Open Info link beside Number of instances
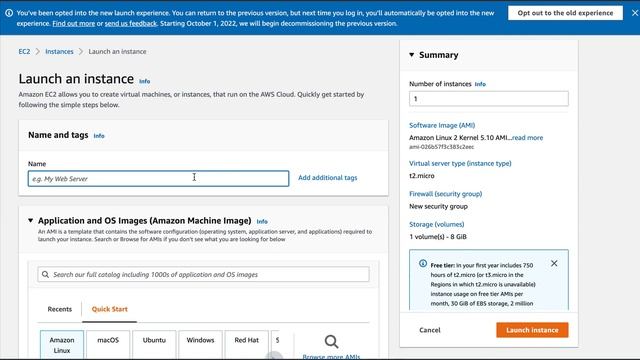Viewport: 640px width, 360px height. pos(480,84)
